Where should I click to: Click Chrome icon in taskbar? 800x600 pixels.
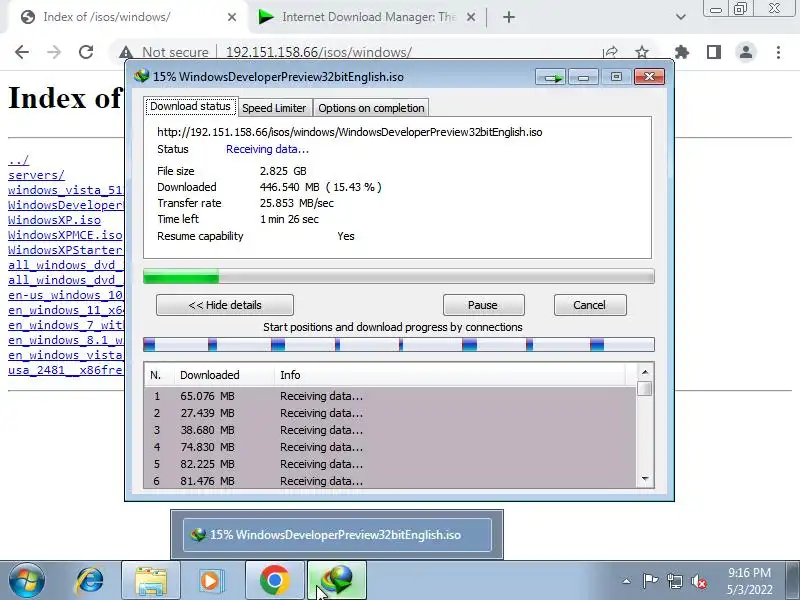[274, 581]
